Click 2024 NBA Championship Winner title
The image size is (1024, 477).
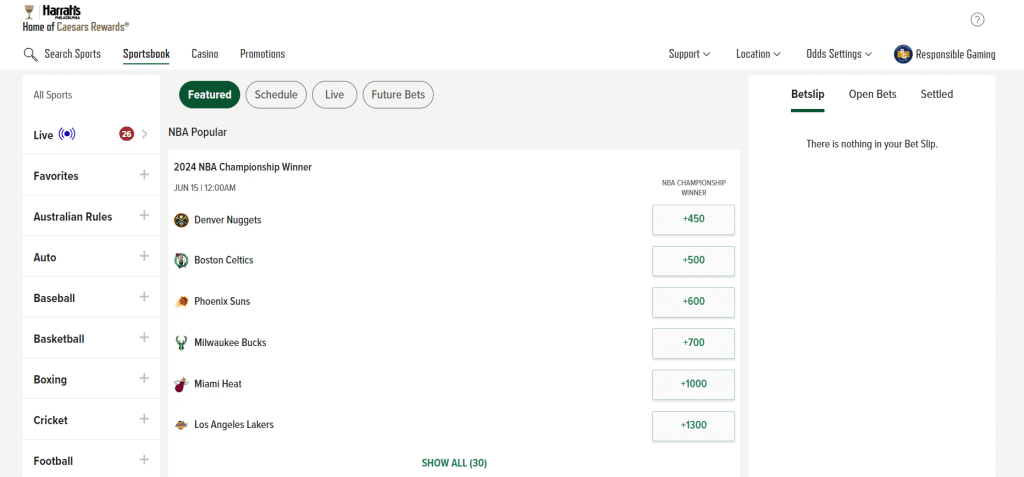pos(243,167)
